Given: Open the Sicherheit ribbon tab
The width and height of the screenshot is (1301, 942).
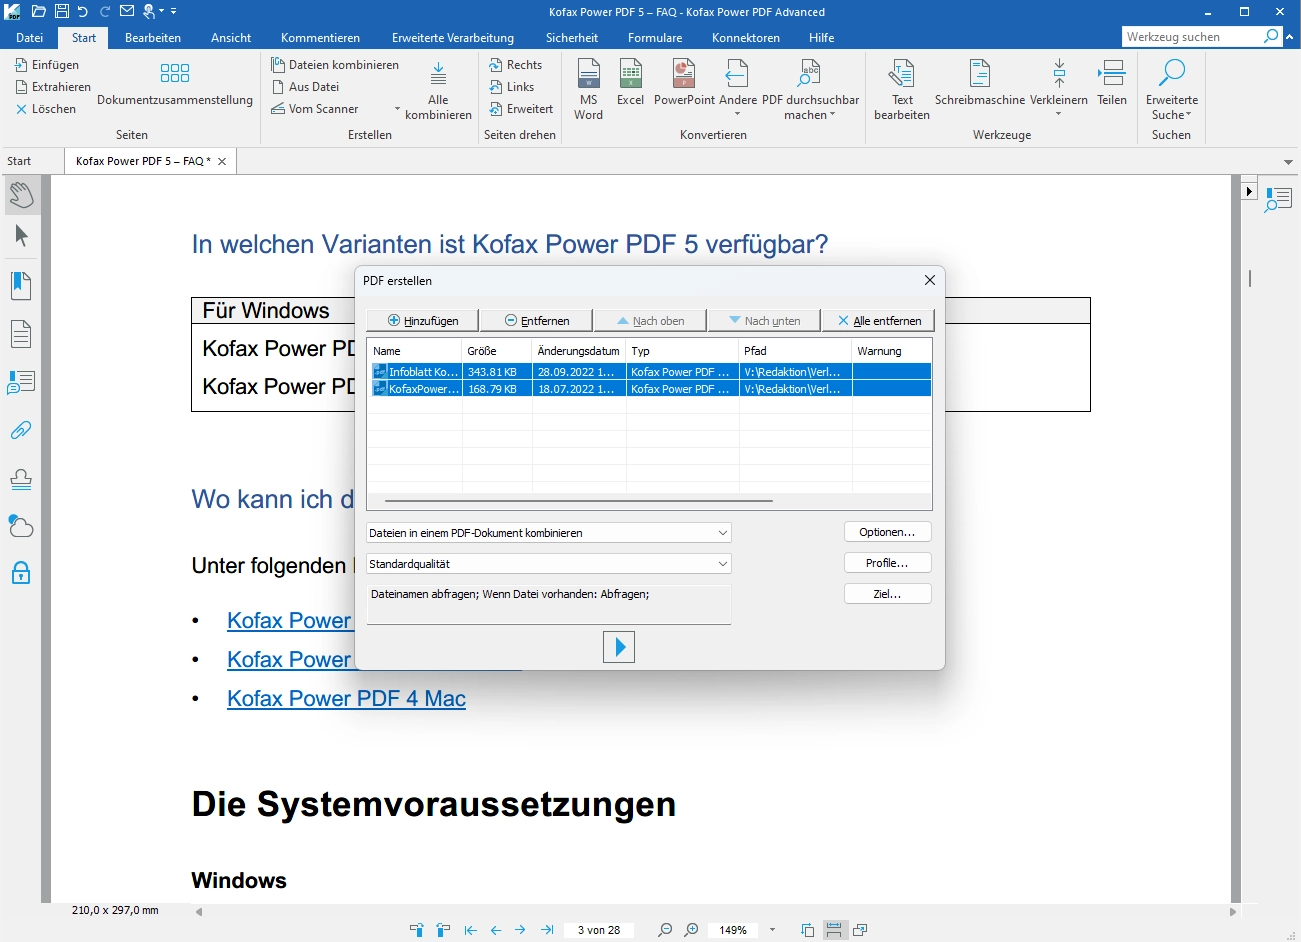Looking at the screenshot, I should tap(572, 37).
